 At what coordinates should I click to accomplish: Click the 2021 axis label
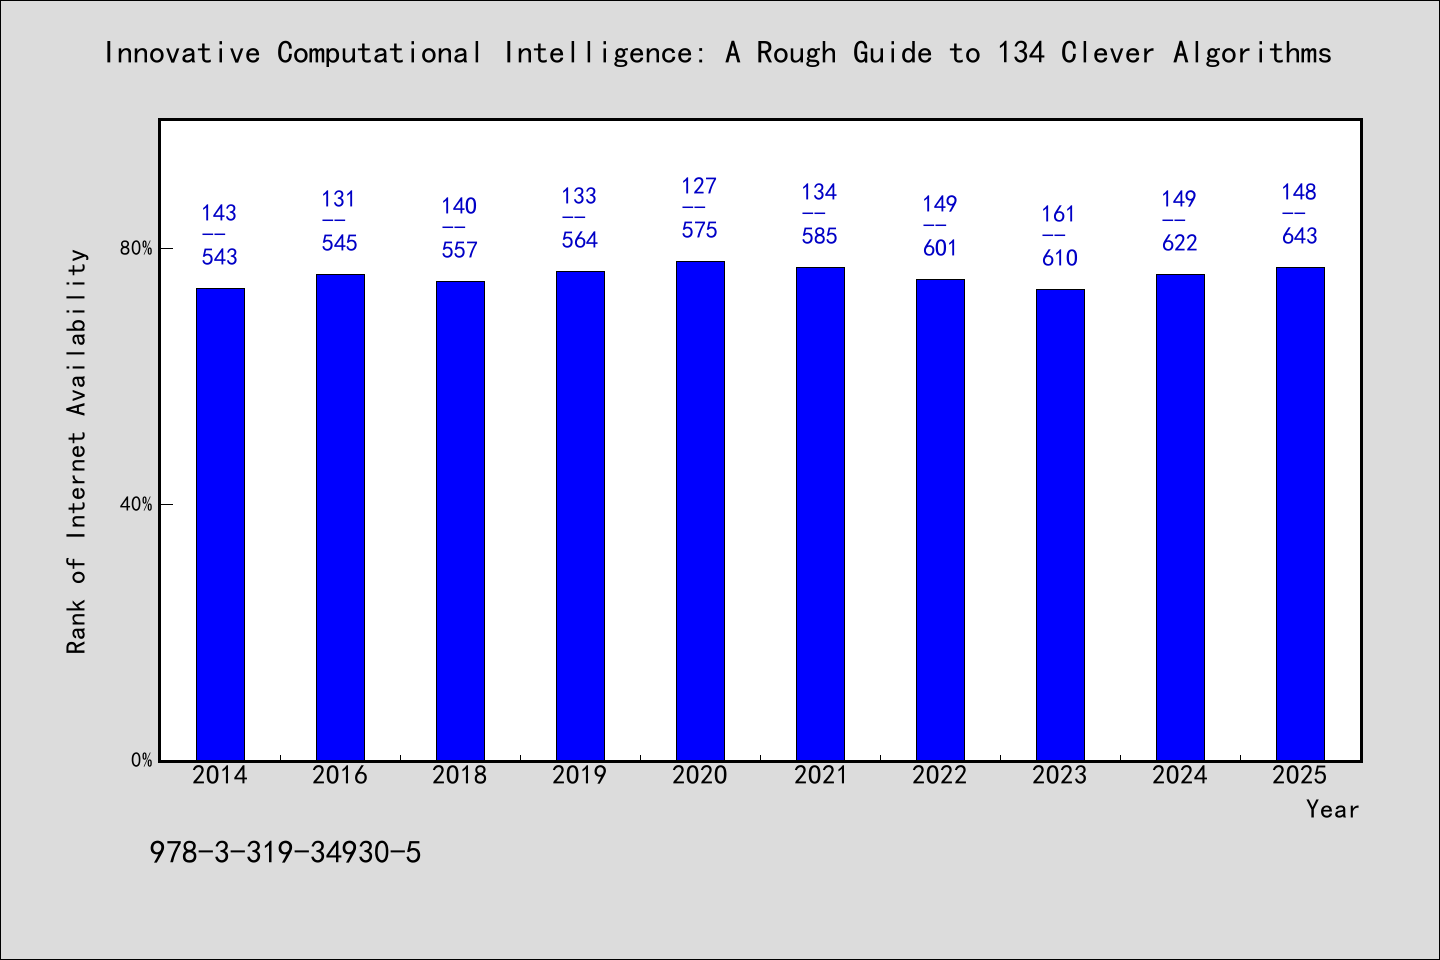820,775
